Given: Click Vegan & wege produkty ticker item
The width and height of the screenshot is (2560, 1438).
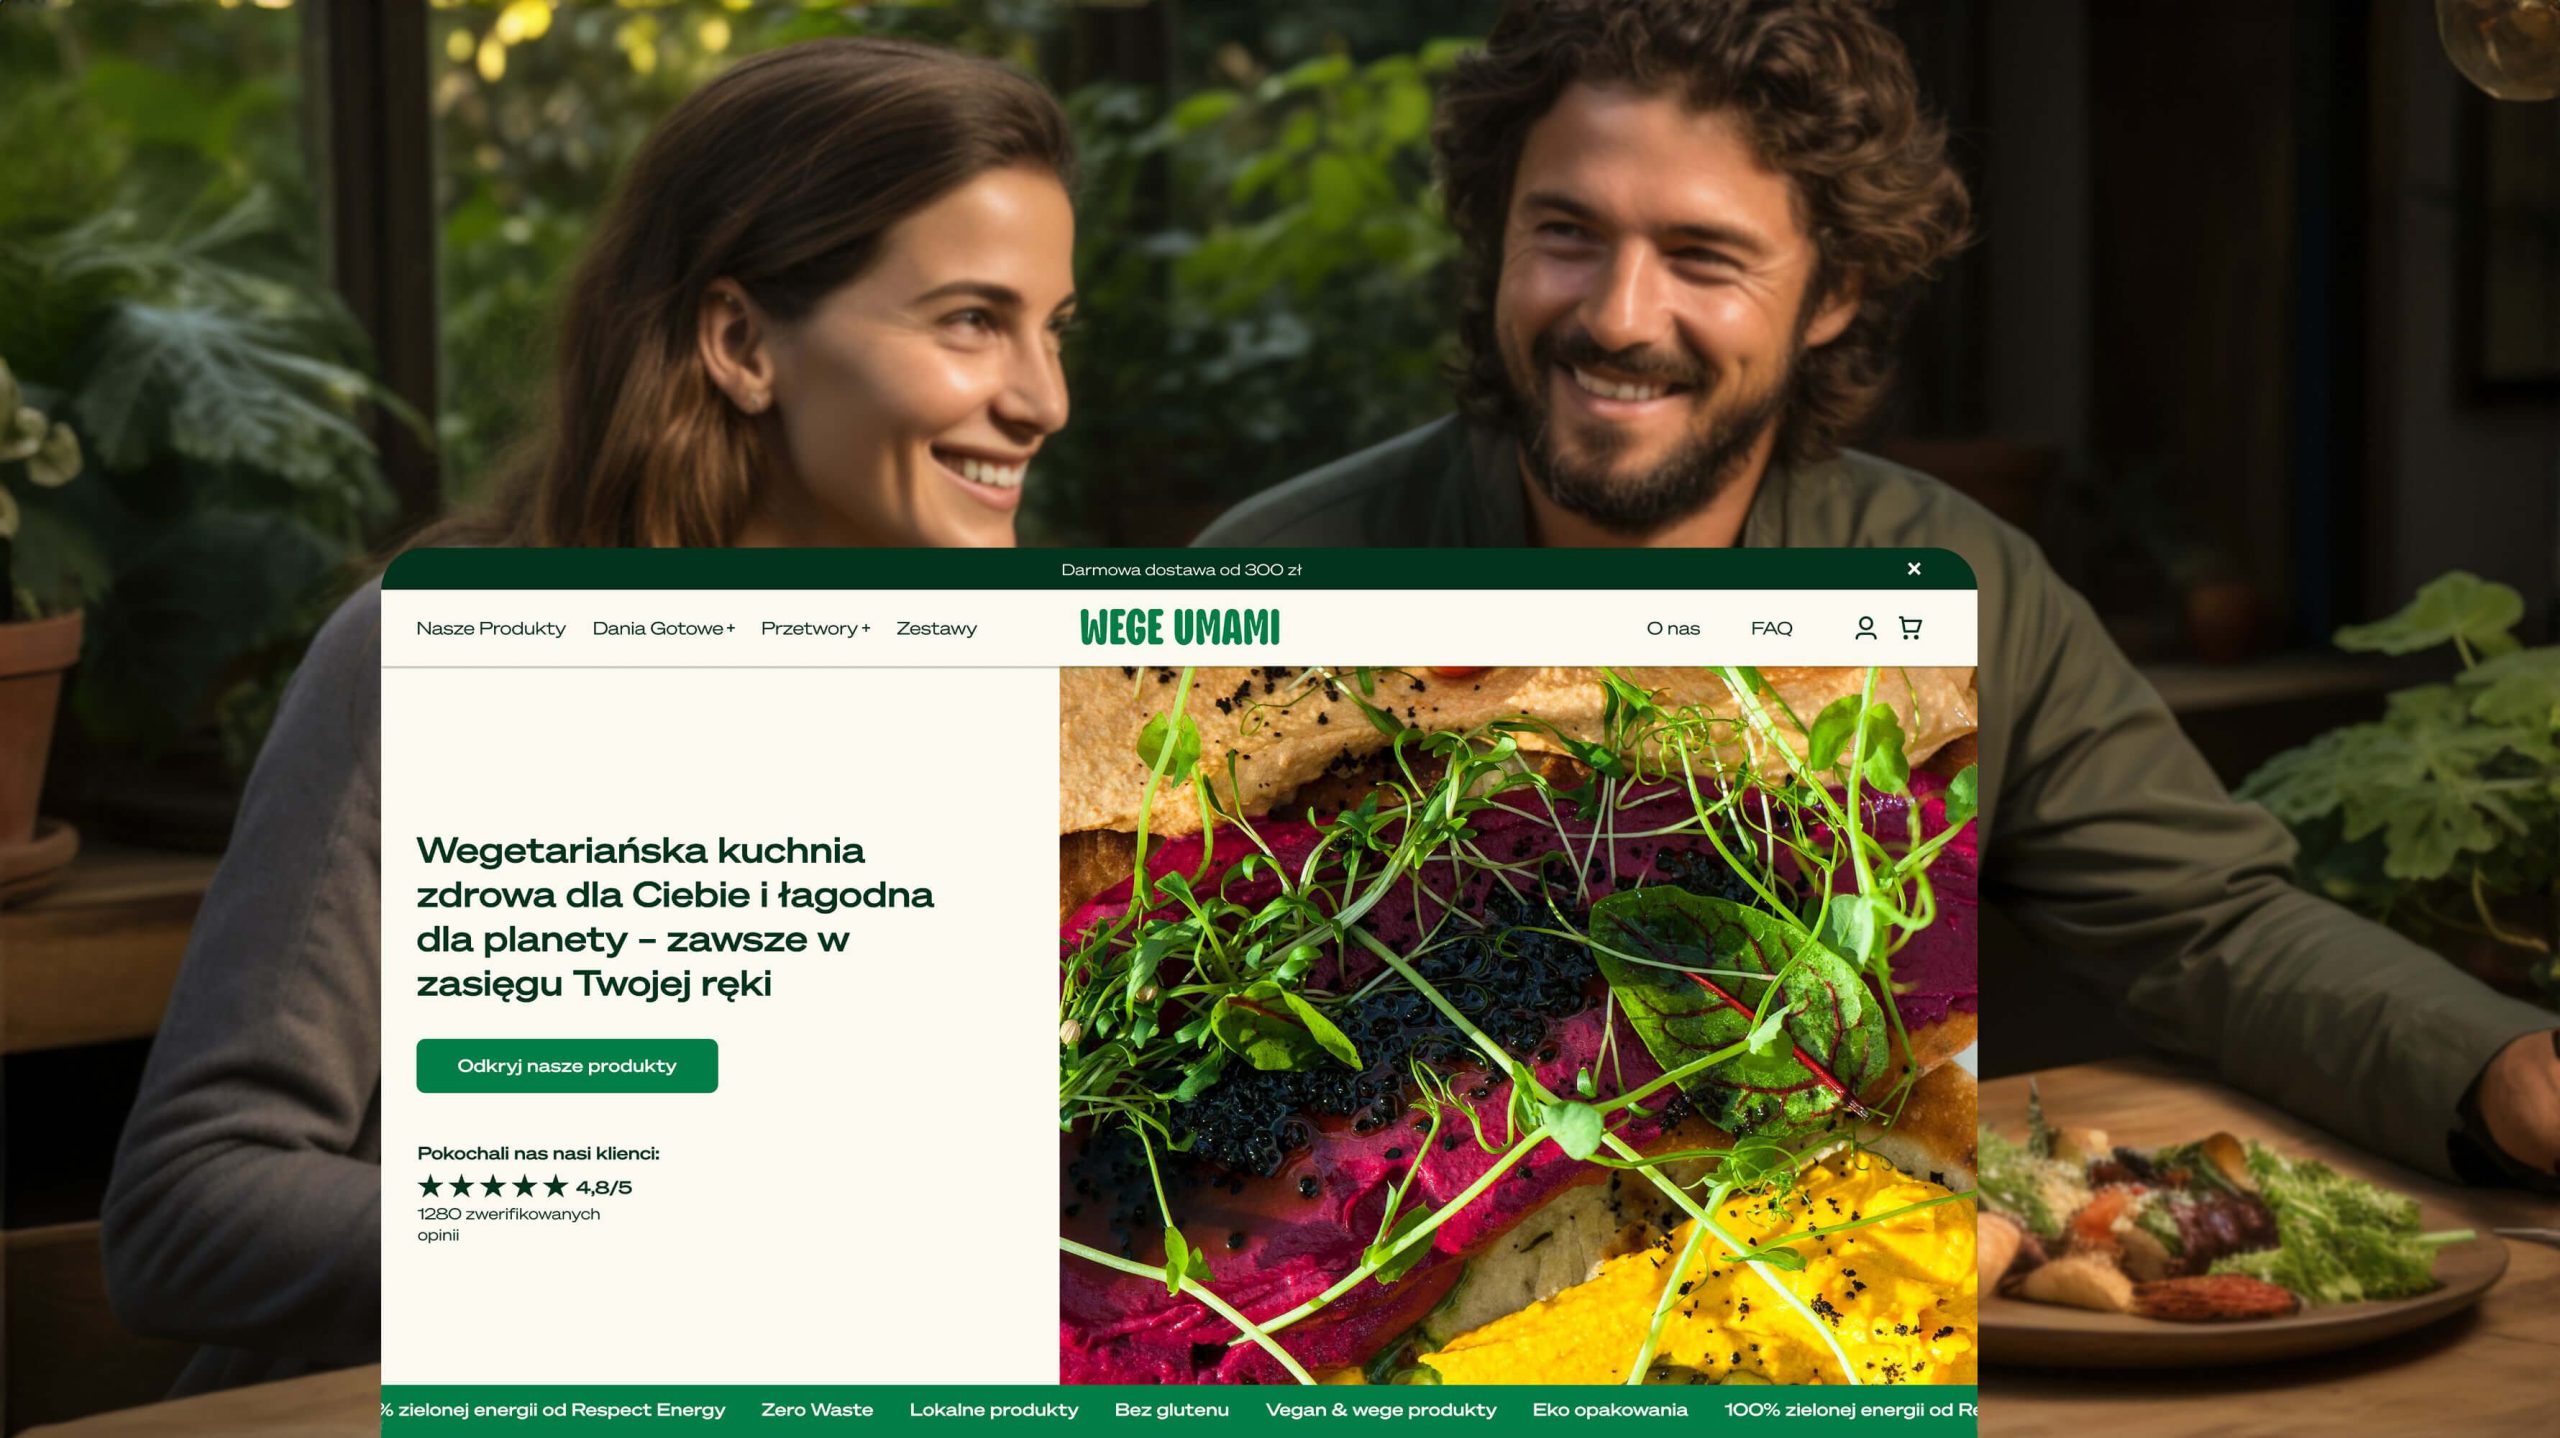Looking at the screenshot, I should [1381, 1410].
